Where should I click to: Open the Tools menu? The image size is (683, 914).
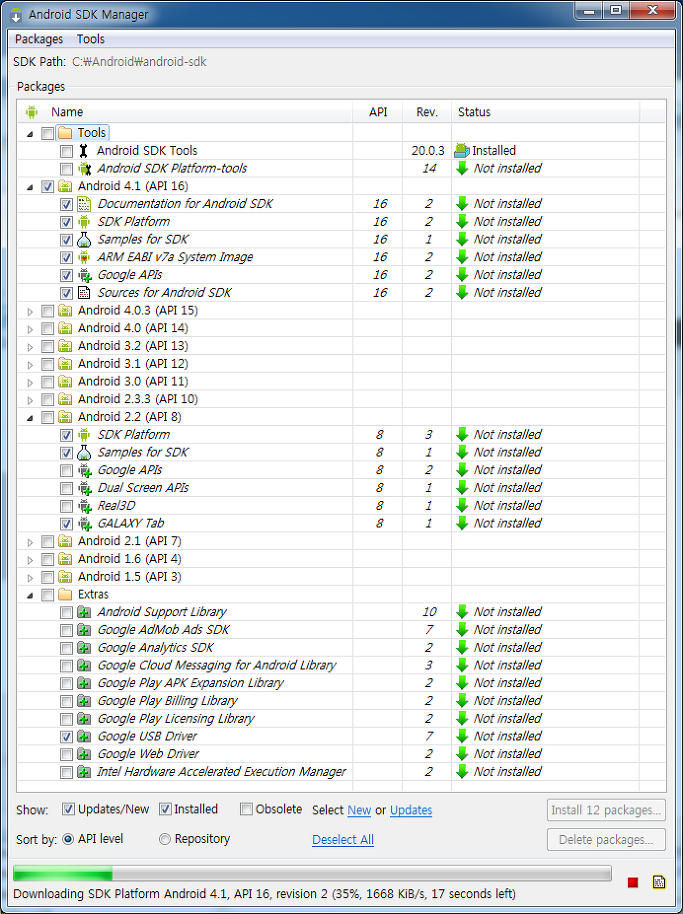pyautogui.click(x=90, y=39)
